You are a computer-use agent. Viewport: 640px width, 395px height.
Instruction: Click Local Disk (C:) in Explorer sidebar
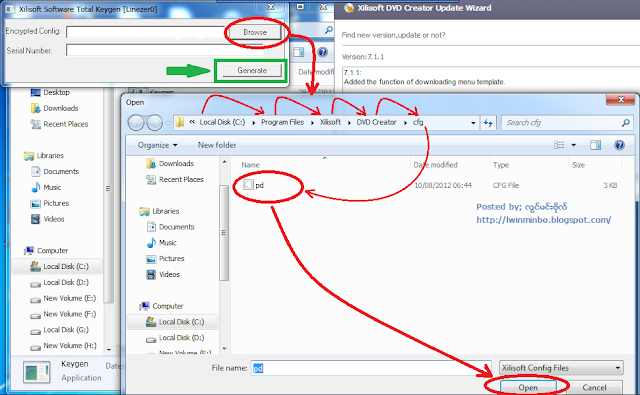click(x=59, y=266)
